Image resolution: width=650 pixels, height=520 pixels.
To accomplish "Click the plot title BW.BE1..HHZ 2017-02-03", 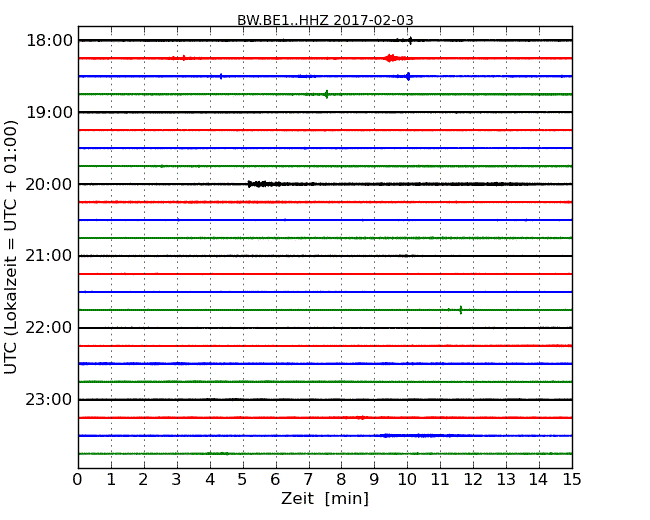I will click(x=325, y=20).
